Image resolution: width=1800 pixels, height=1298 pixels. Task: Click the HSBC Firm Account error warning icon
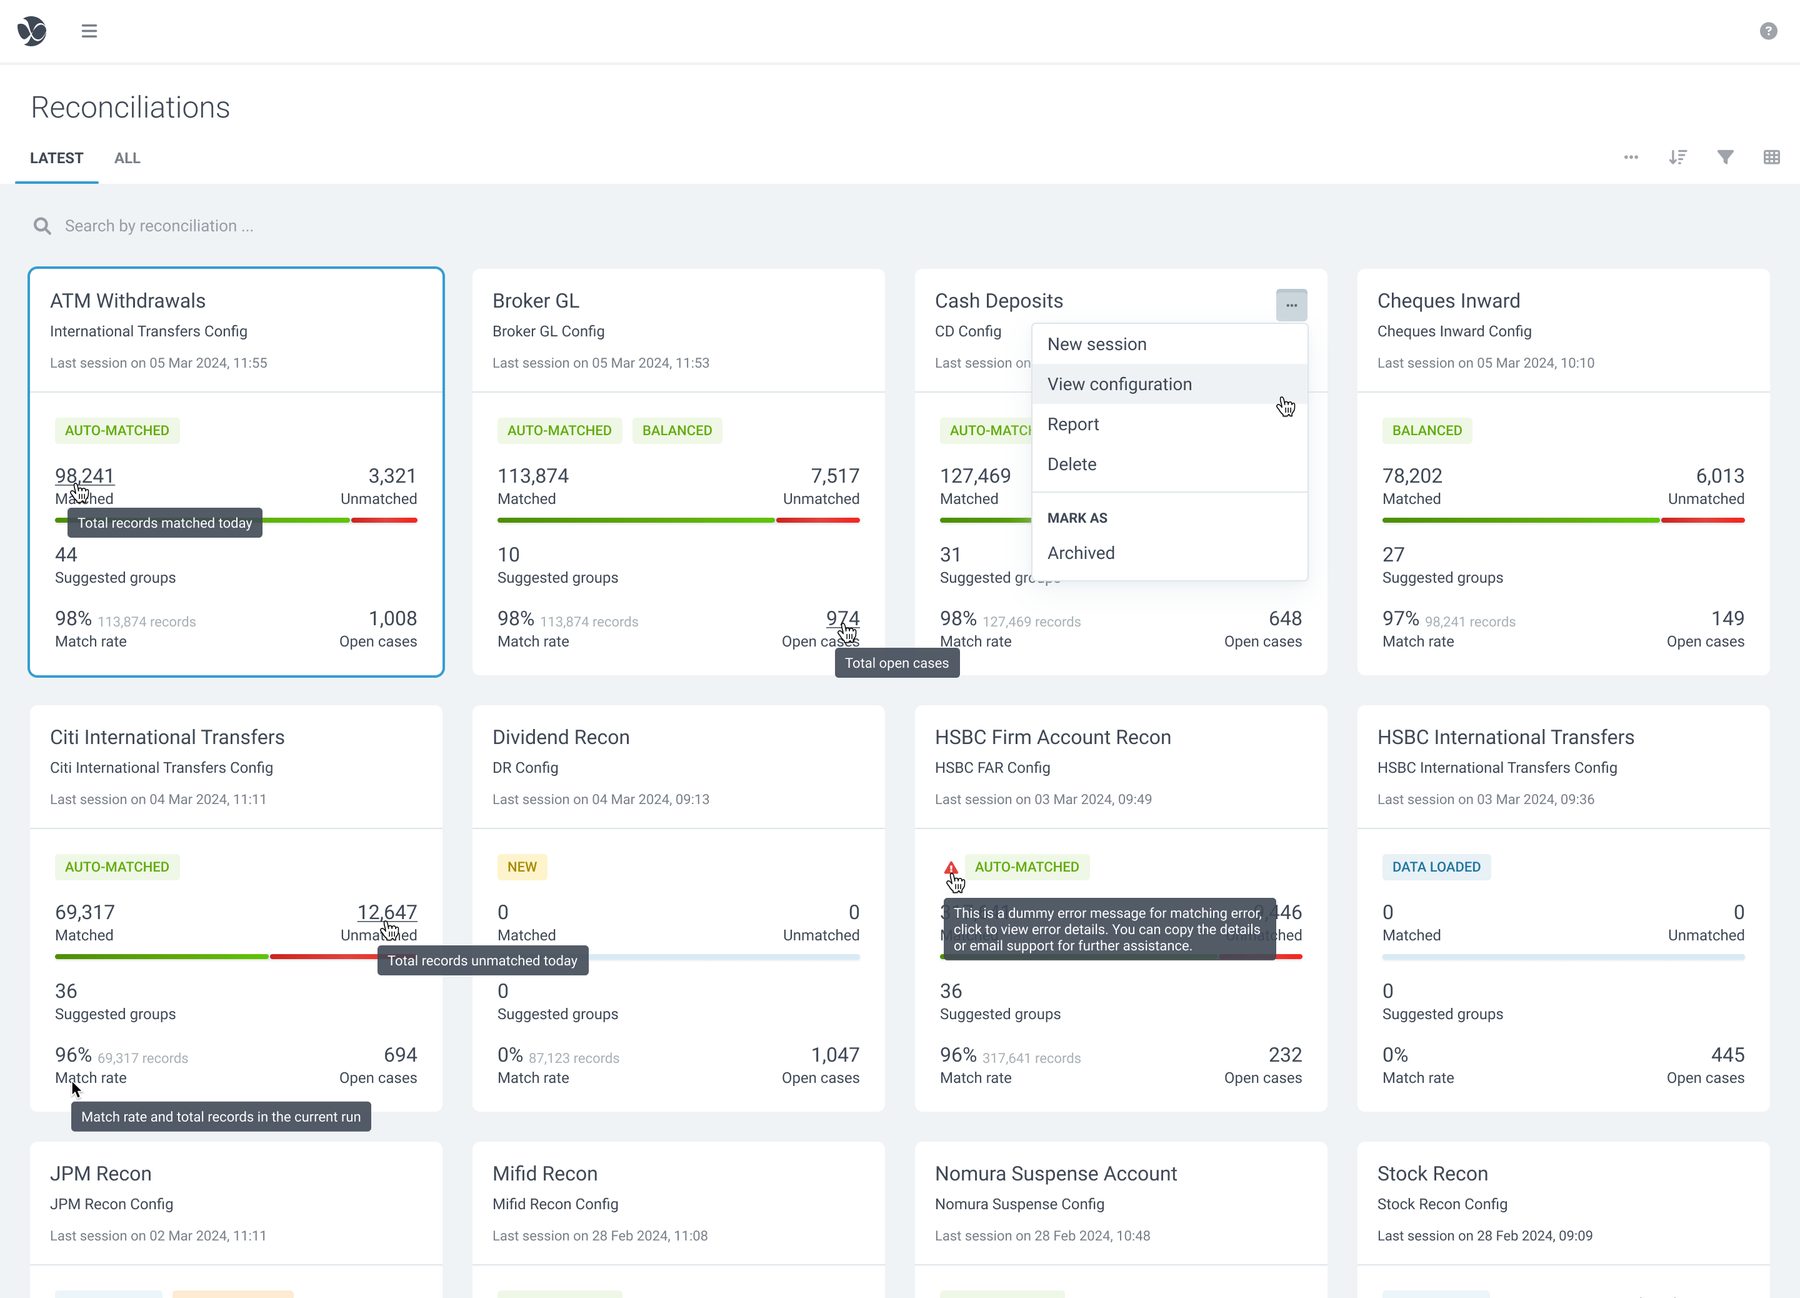pyautogui.click(x=951, y=867)
